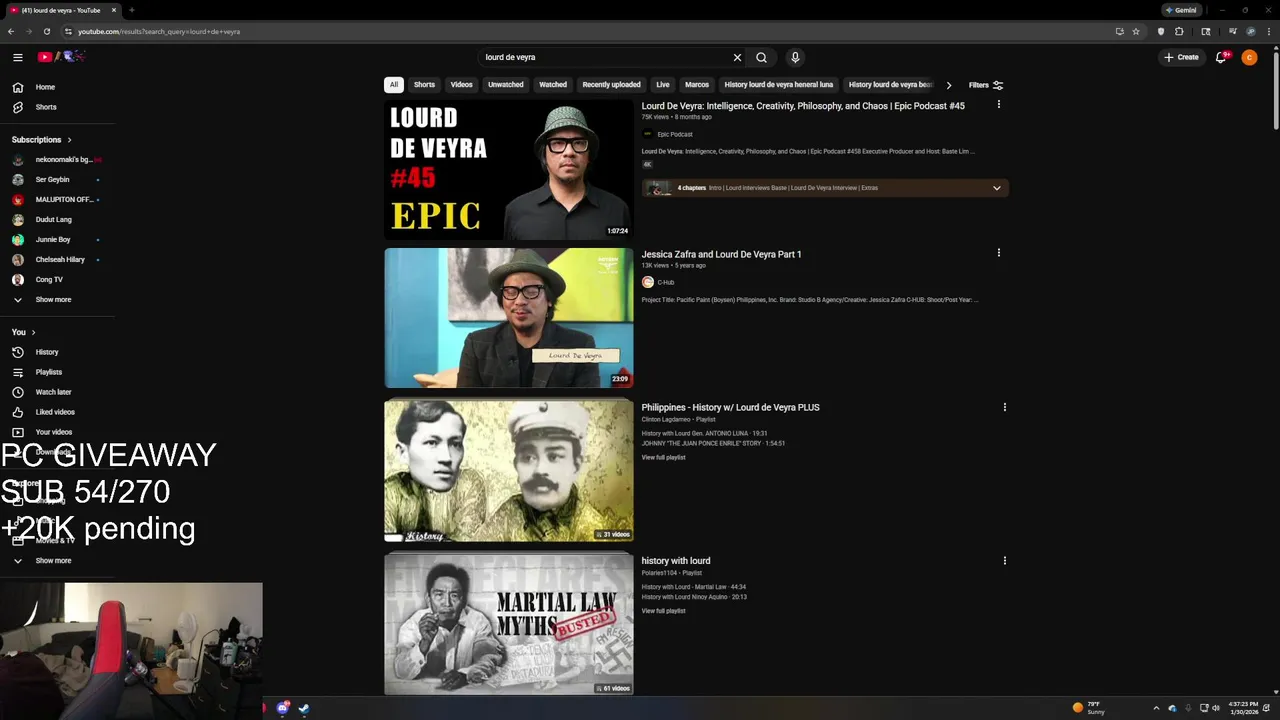
Task: Reload page with browser refresh icon
Action: tap(46, 31)
